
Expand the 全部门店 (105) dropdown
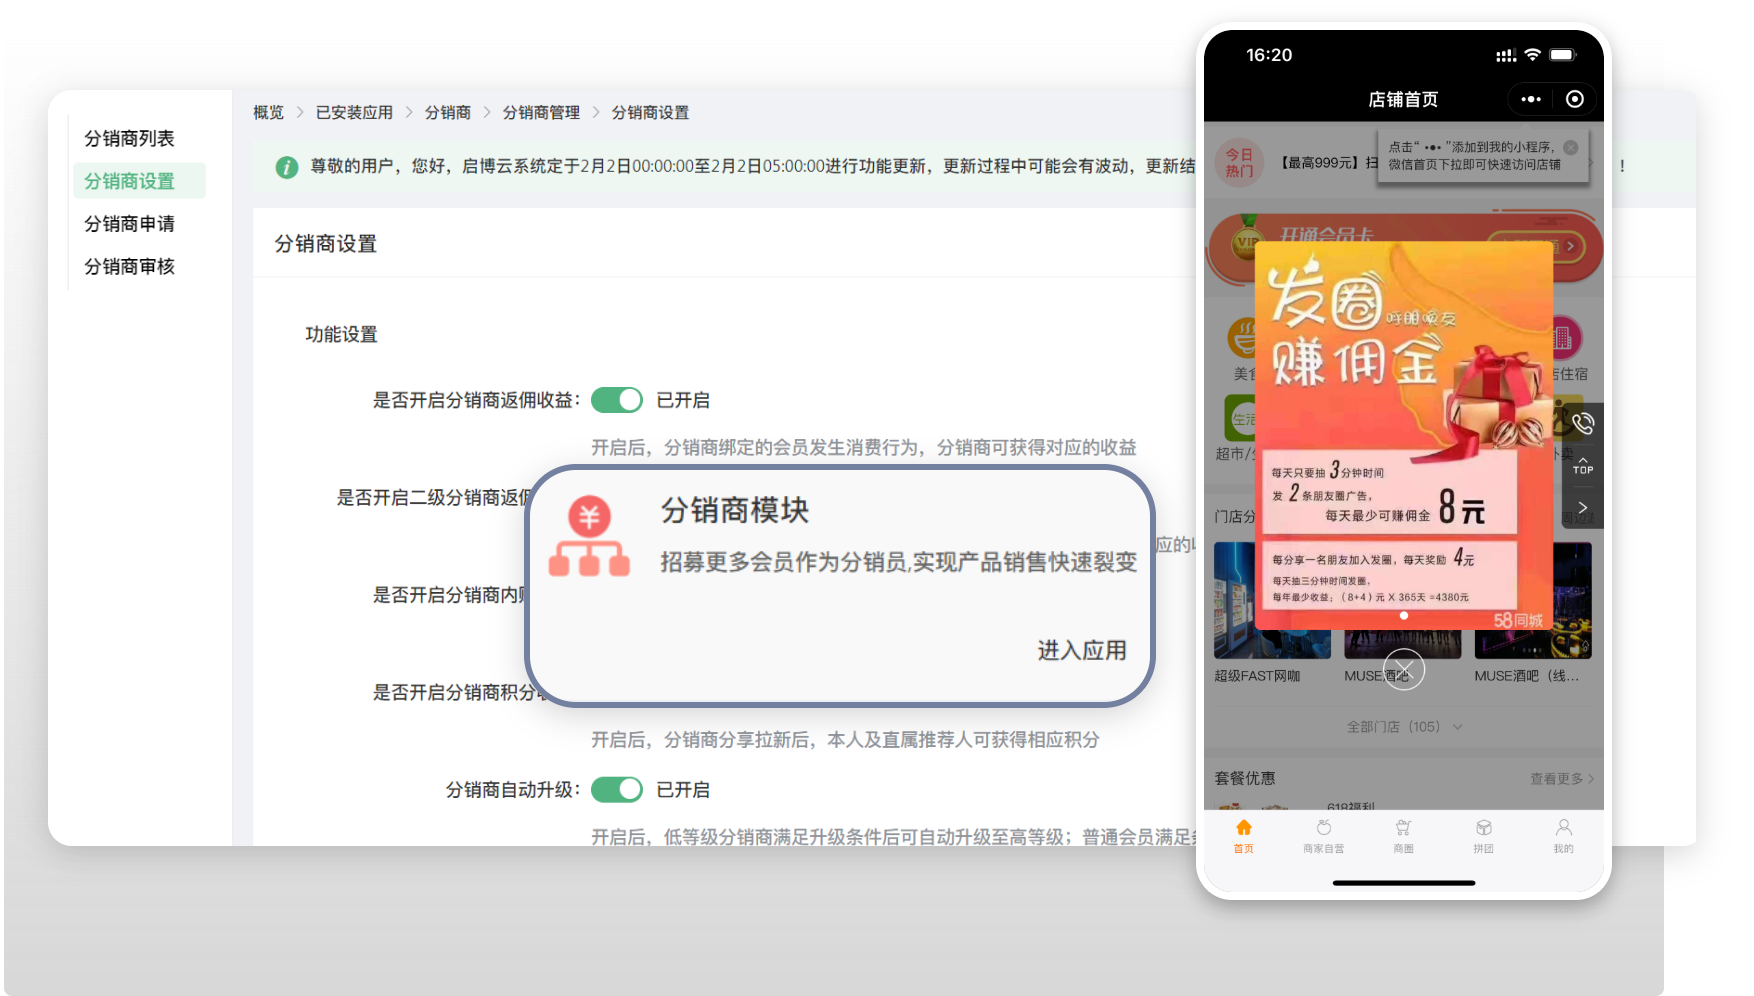pos(1403,727)
